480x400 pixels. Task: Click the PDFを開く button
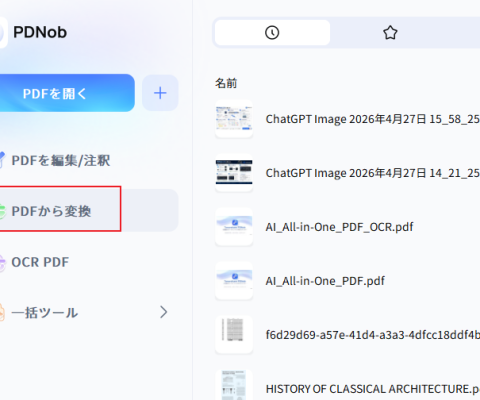[x=67, y=93]
